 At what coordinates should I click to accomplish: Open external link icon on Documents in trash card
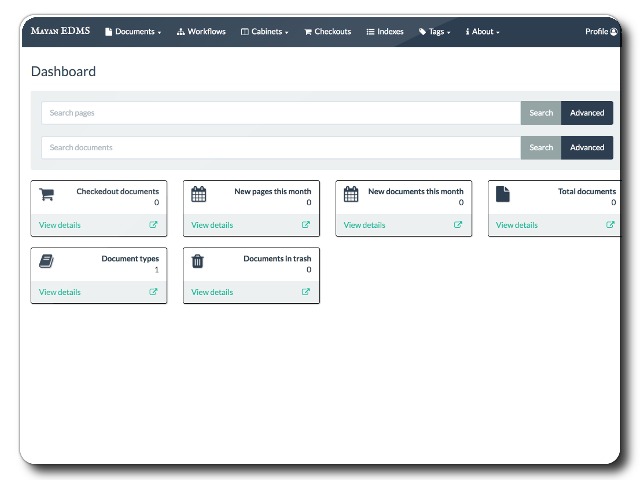(x=306, y=292)
